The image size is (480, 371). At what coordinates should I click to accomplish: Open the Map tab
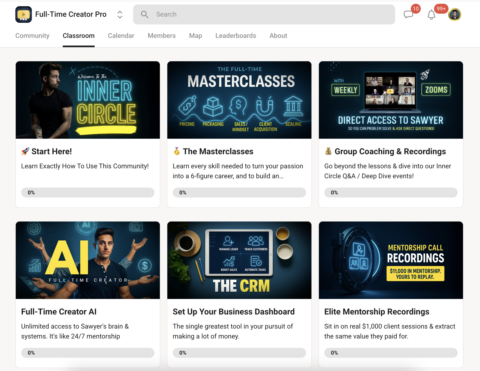click(195, 36)
